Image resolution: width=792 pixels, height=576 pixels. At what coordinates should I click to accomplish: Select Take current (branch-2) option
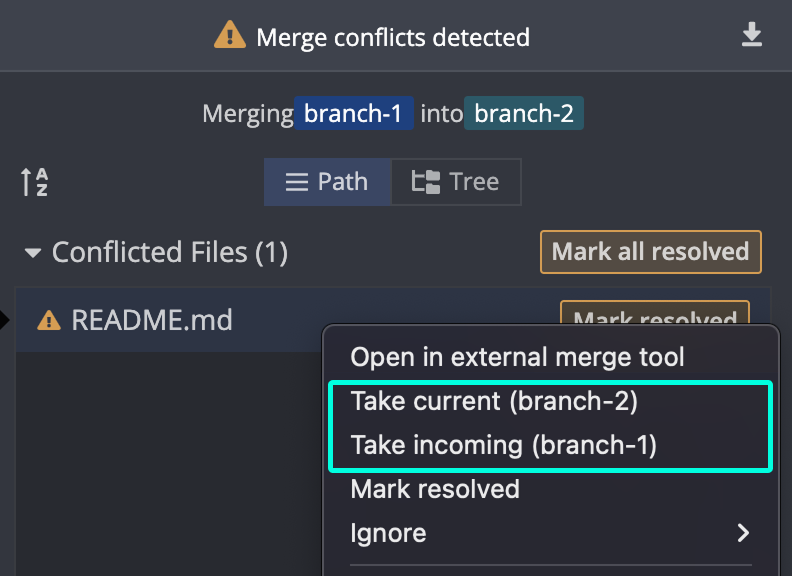[494, 401]
